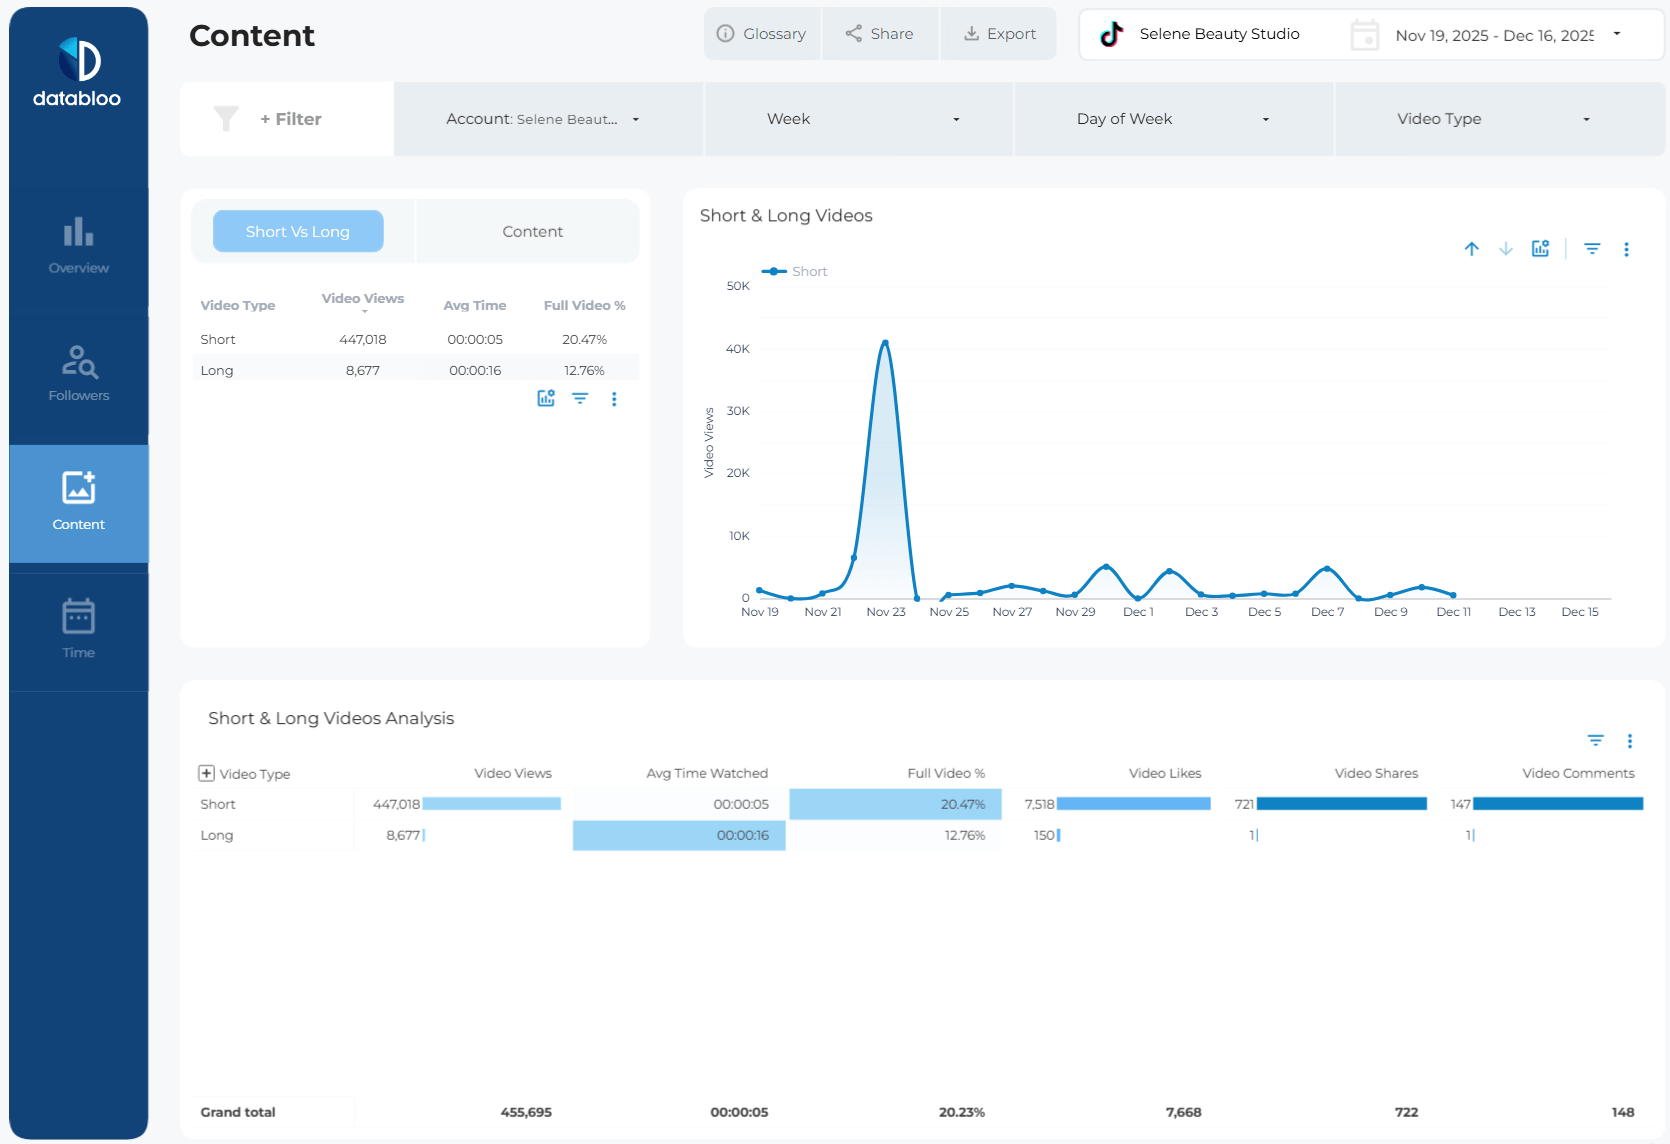Open the Day of Week dropdown
This screenshot has width=1670, height=1144.
1173,118
